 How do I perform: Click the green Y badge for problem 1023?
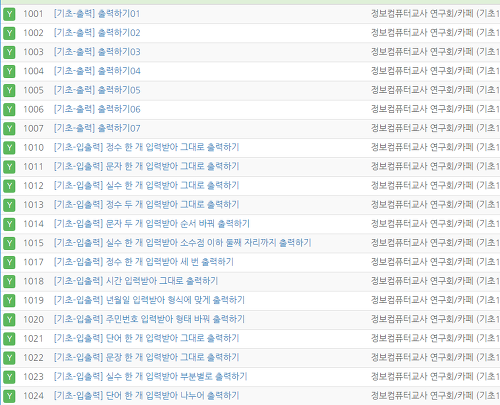(9, 377)
